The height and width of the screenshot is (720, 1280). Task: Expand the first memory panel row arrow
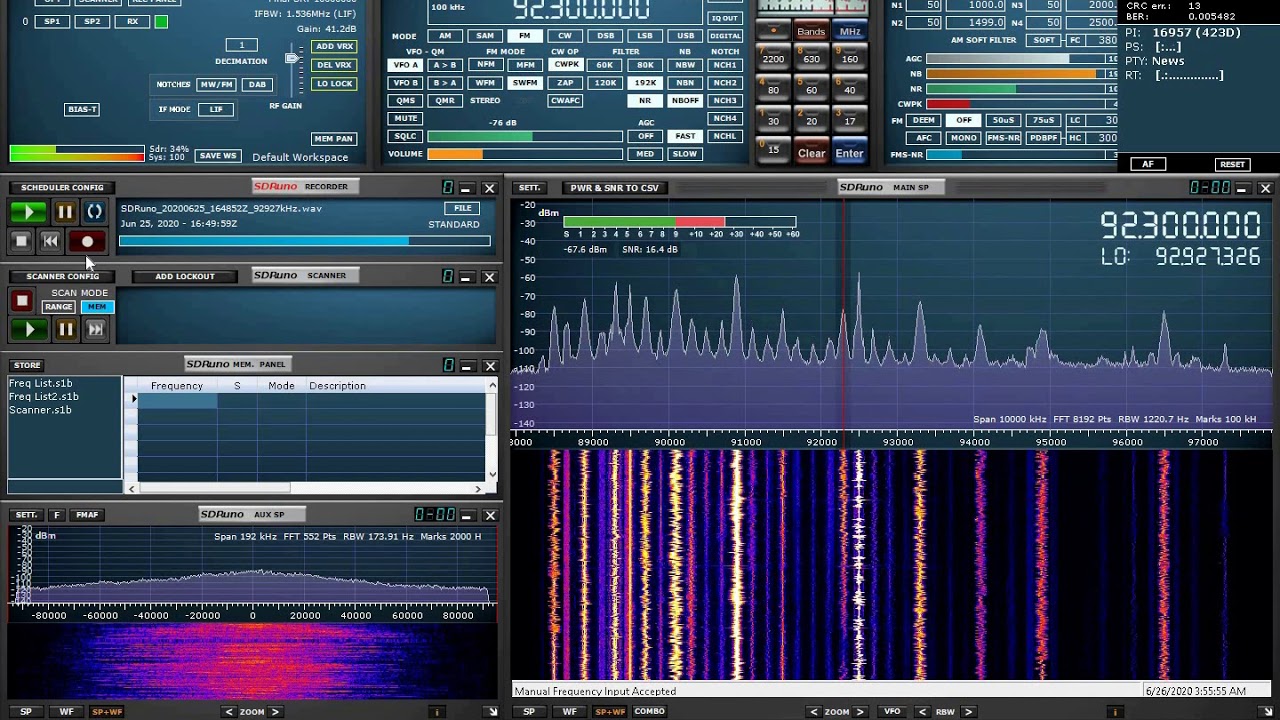[133, 399]
